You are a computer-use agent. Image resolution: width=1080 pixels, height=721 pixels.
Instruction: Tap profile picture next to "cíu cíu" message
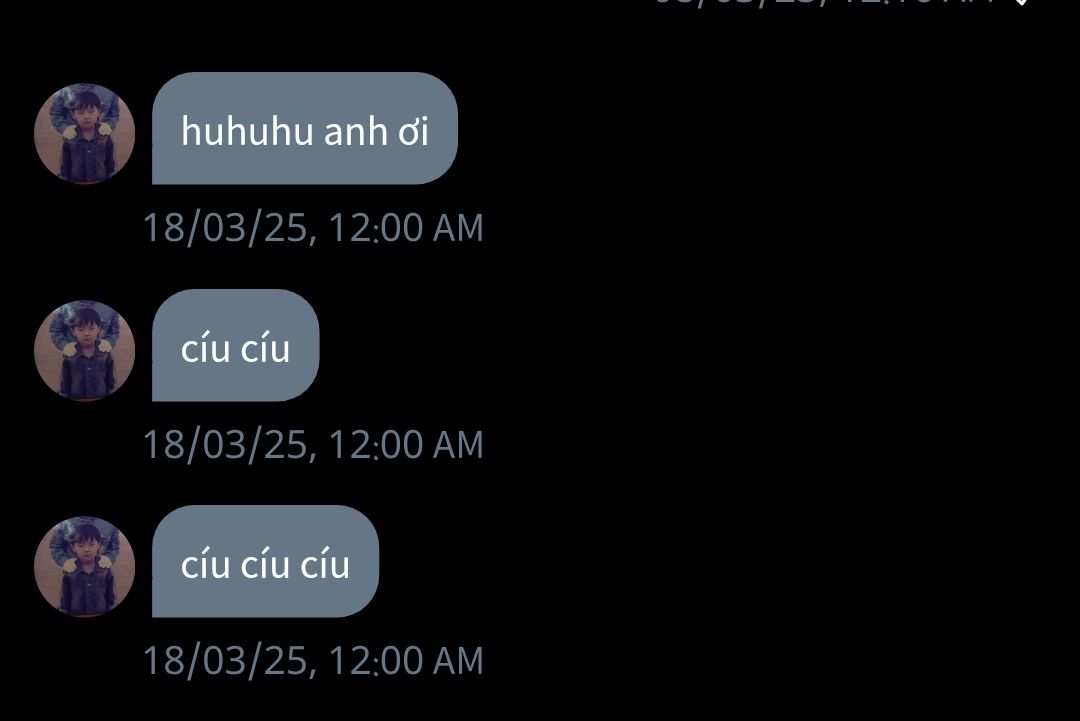pyautogui.click(x=84, y=351)
